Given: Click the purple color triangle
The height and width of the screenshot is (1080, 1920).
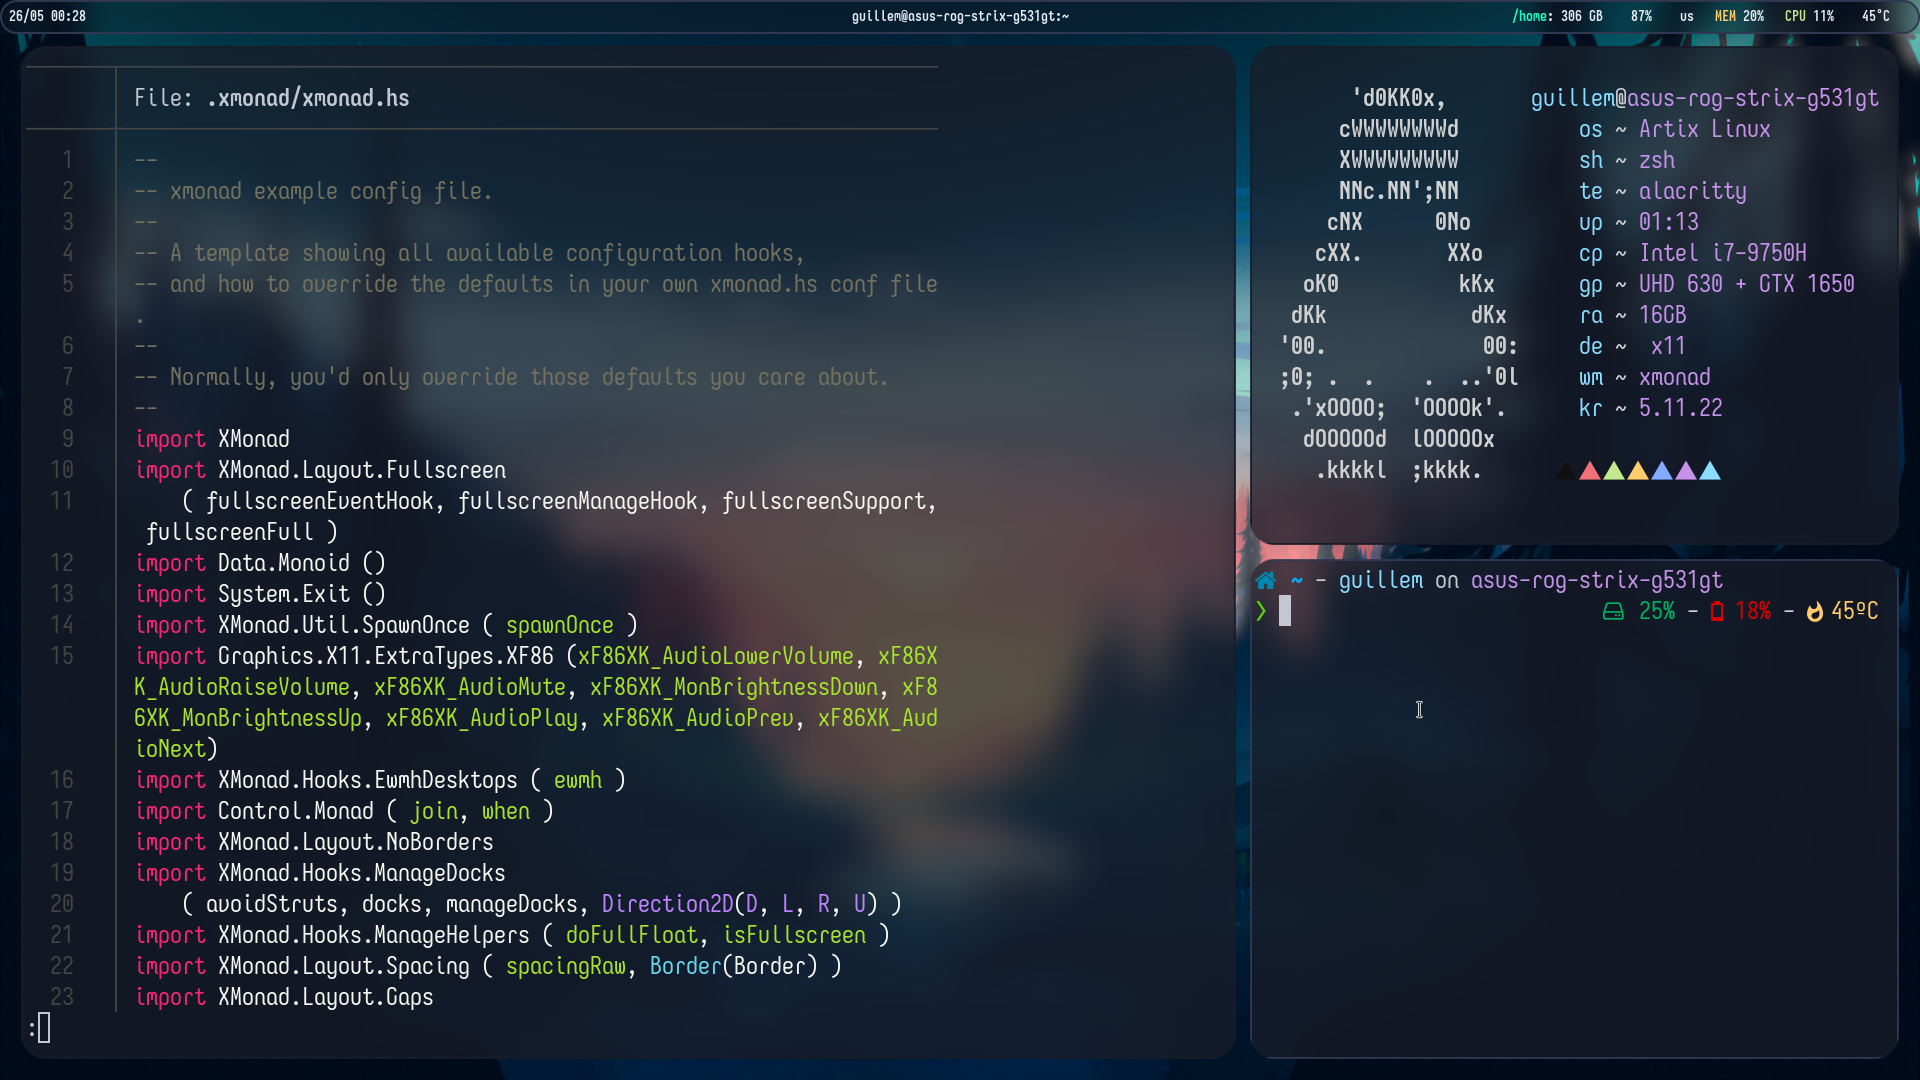Looking at the screenshot, I should point(1686,471).
